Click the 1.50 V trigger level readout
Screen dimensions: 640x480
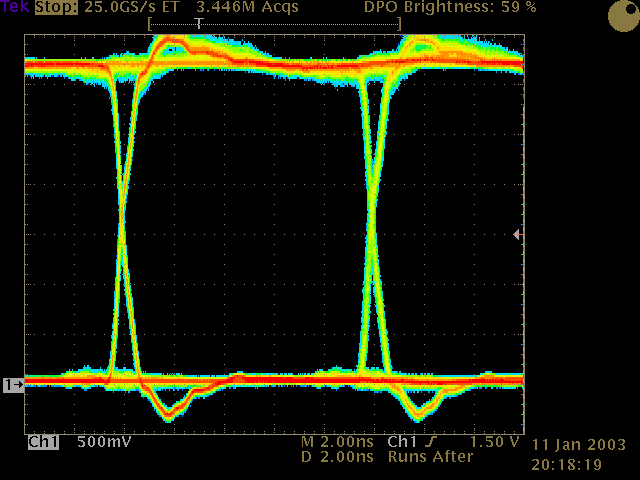495,442
